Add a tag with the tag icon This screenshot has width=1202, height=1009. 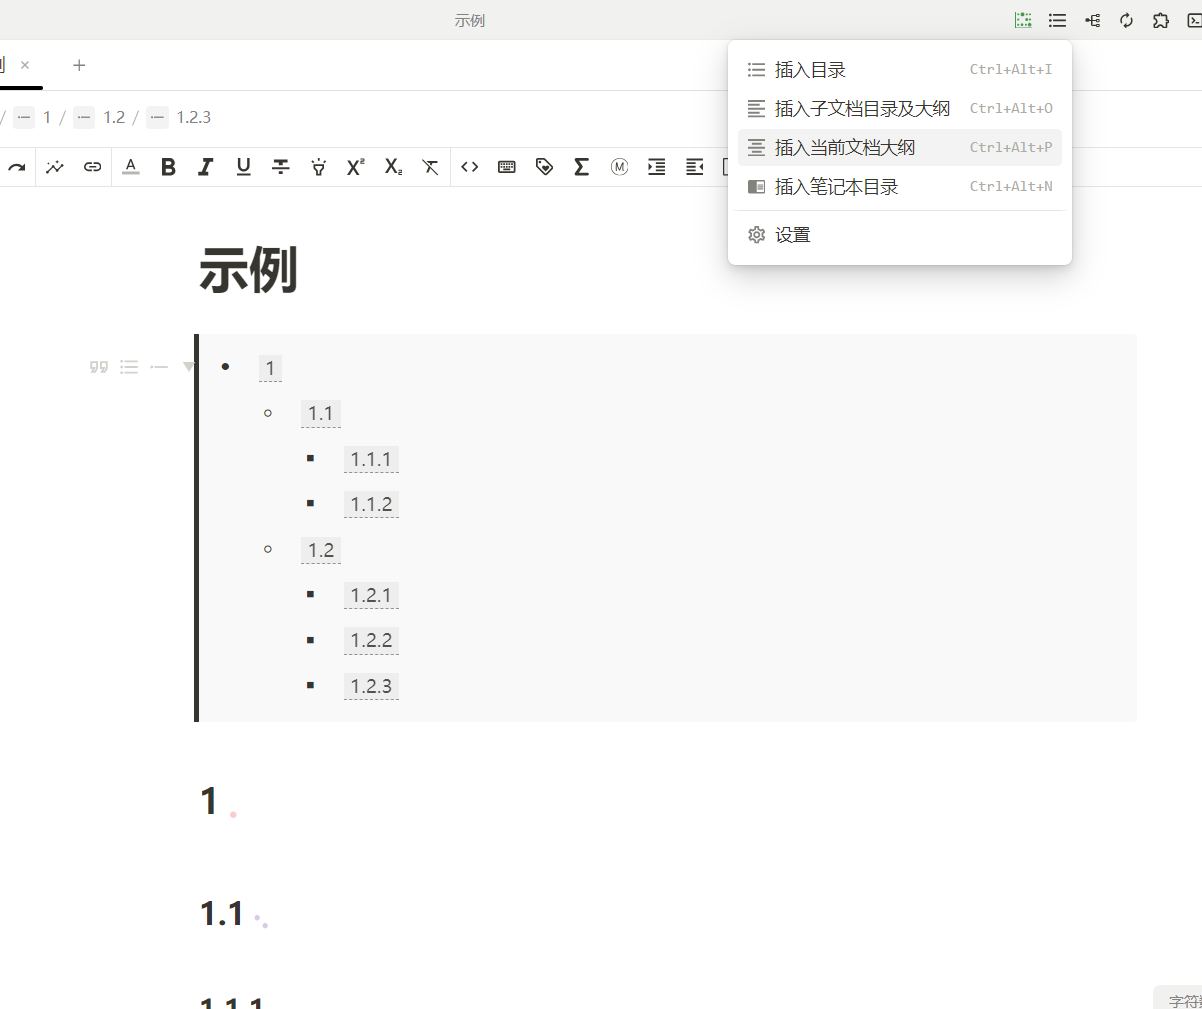click(x=545, y=167)
